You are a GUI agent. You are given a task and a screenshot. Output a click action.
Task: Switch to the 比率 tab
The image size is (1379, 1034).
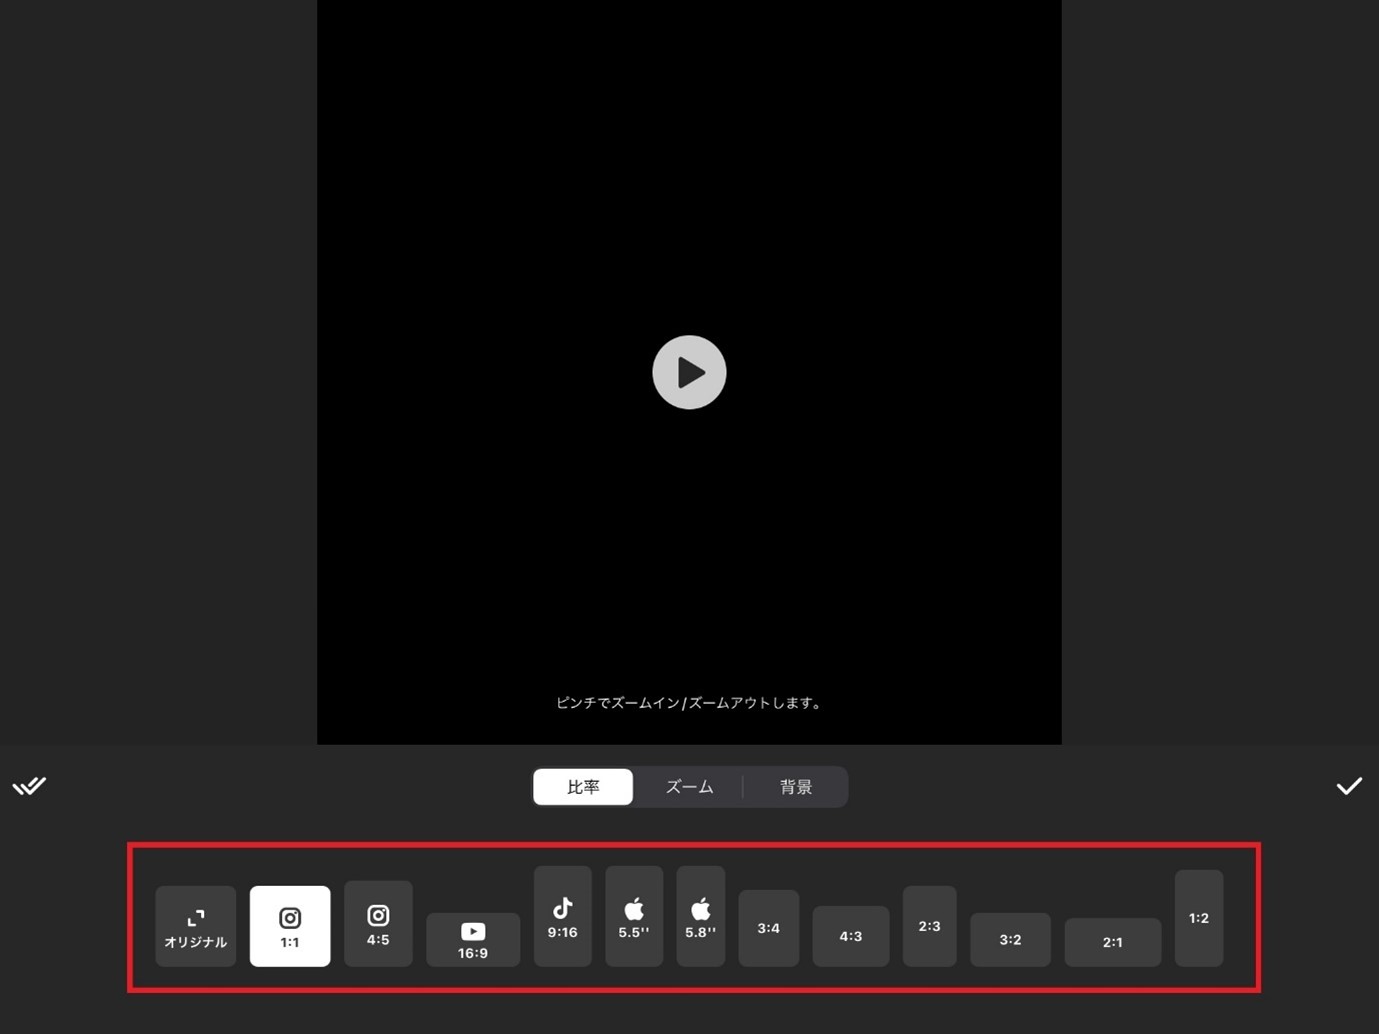583,787
